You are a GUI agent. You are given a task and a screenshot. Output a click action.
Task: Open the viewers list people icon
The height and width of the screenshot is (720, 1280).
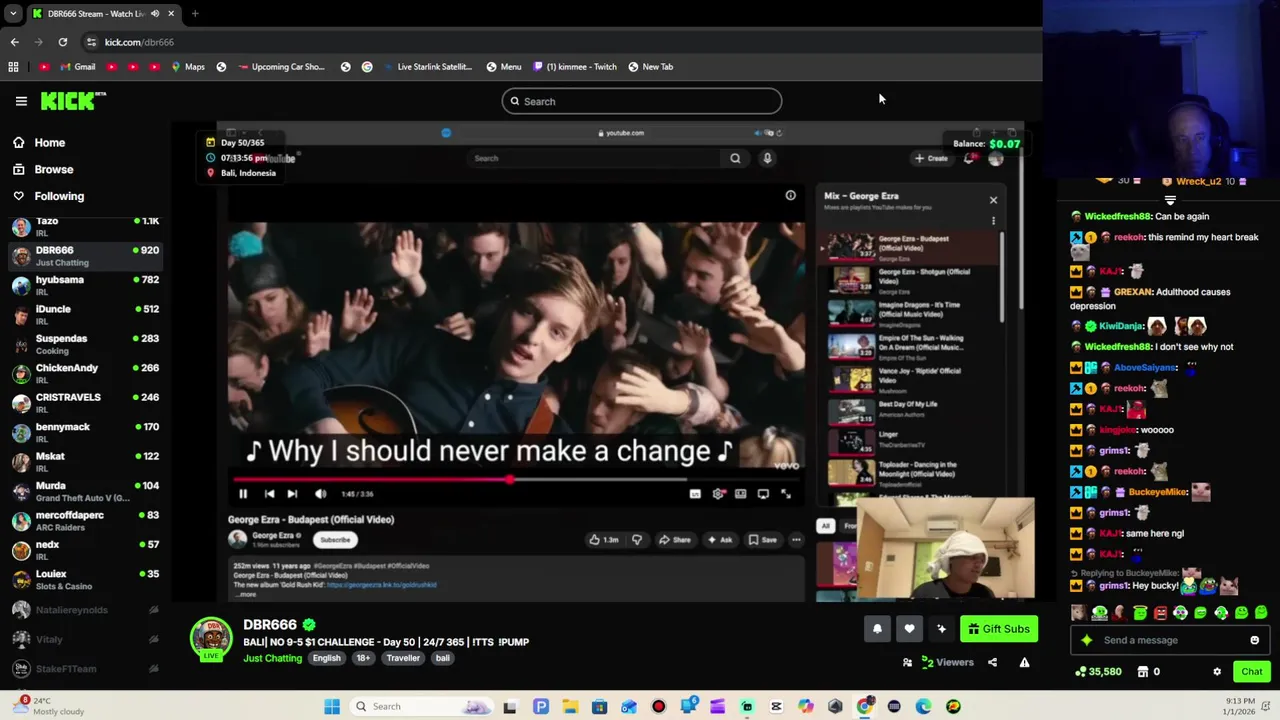coord(907,662)
